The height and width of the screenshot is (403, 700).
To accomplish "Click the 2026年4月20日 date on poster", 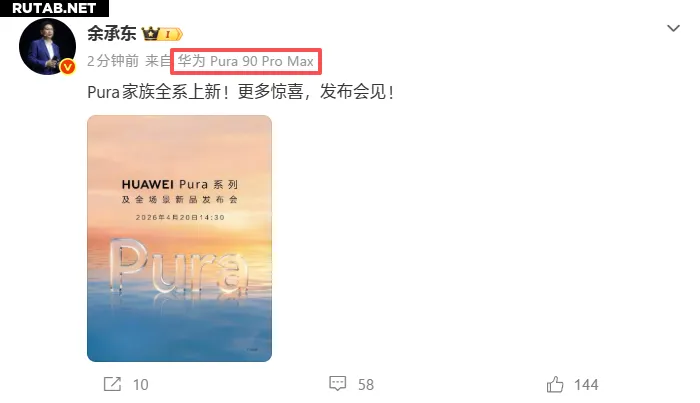I will click(x=166, y=217).
